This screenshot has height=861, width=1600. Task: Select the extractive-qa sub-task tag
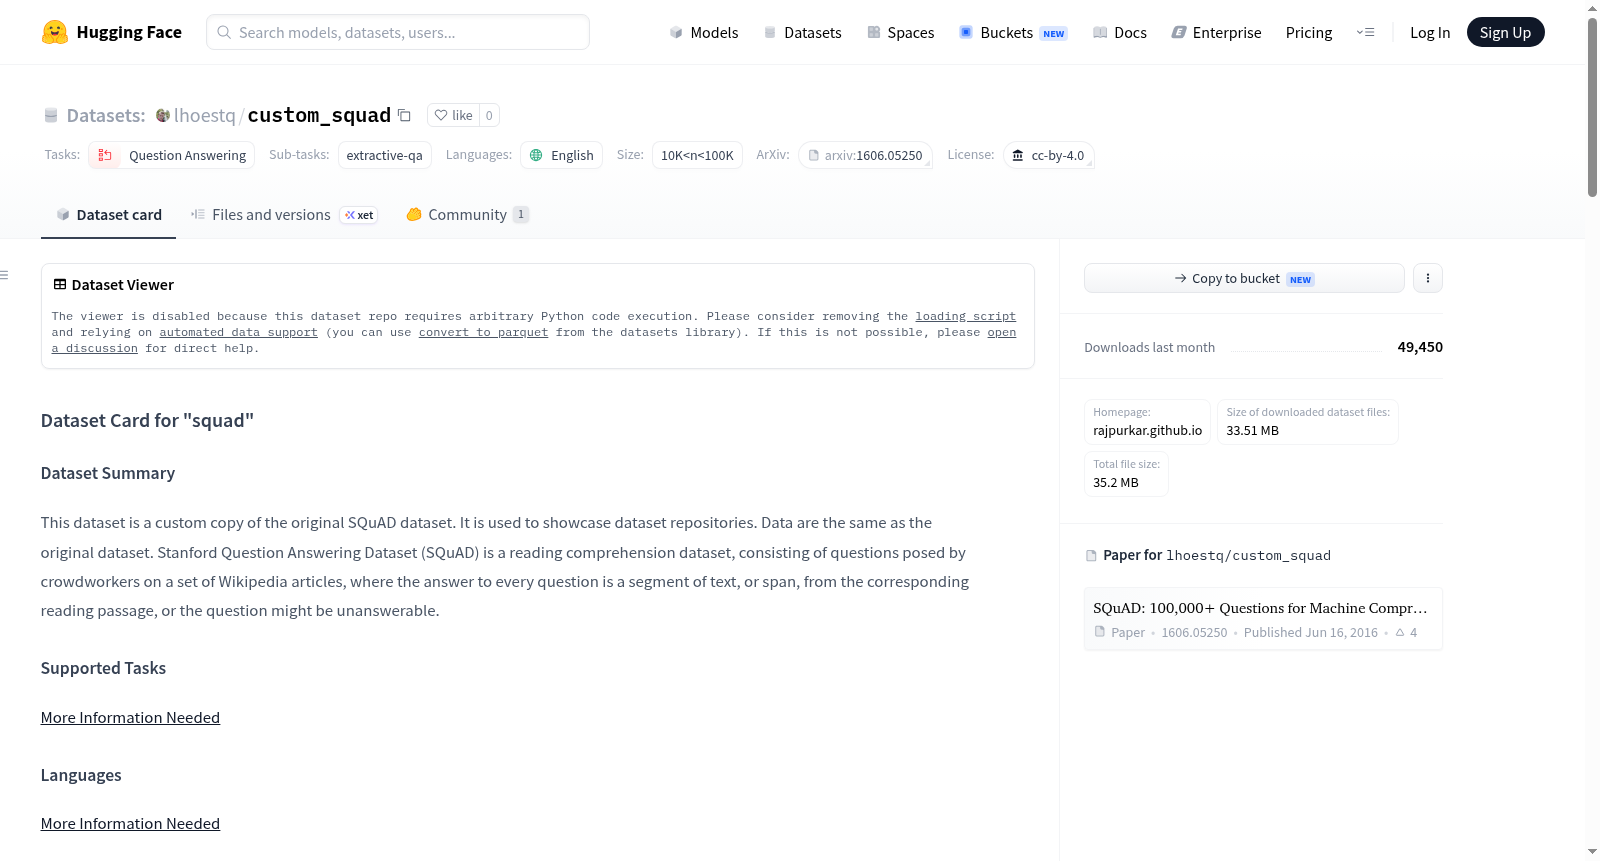click(x=385, y=155)
